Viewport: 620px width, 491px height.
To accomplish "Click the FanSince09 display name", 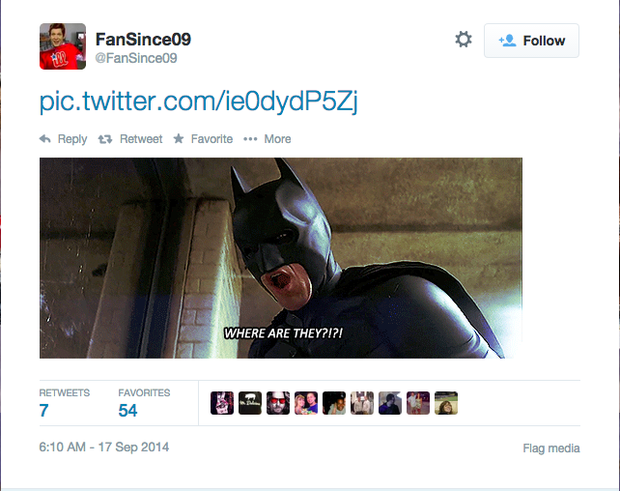I will click(x=143, y=39).
